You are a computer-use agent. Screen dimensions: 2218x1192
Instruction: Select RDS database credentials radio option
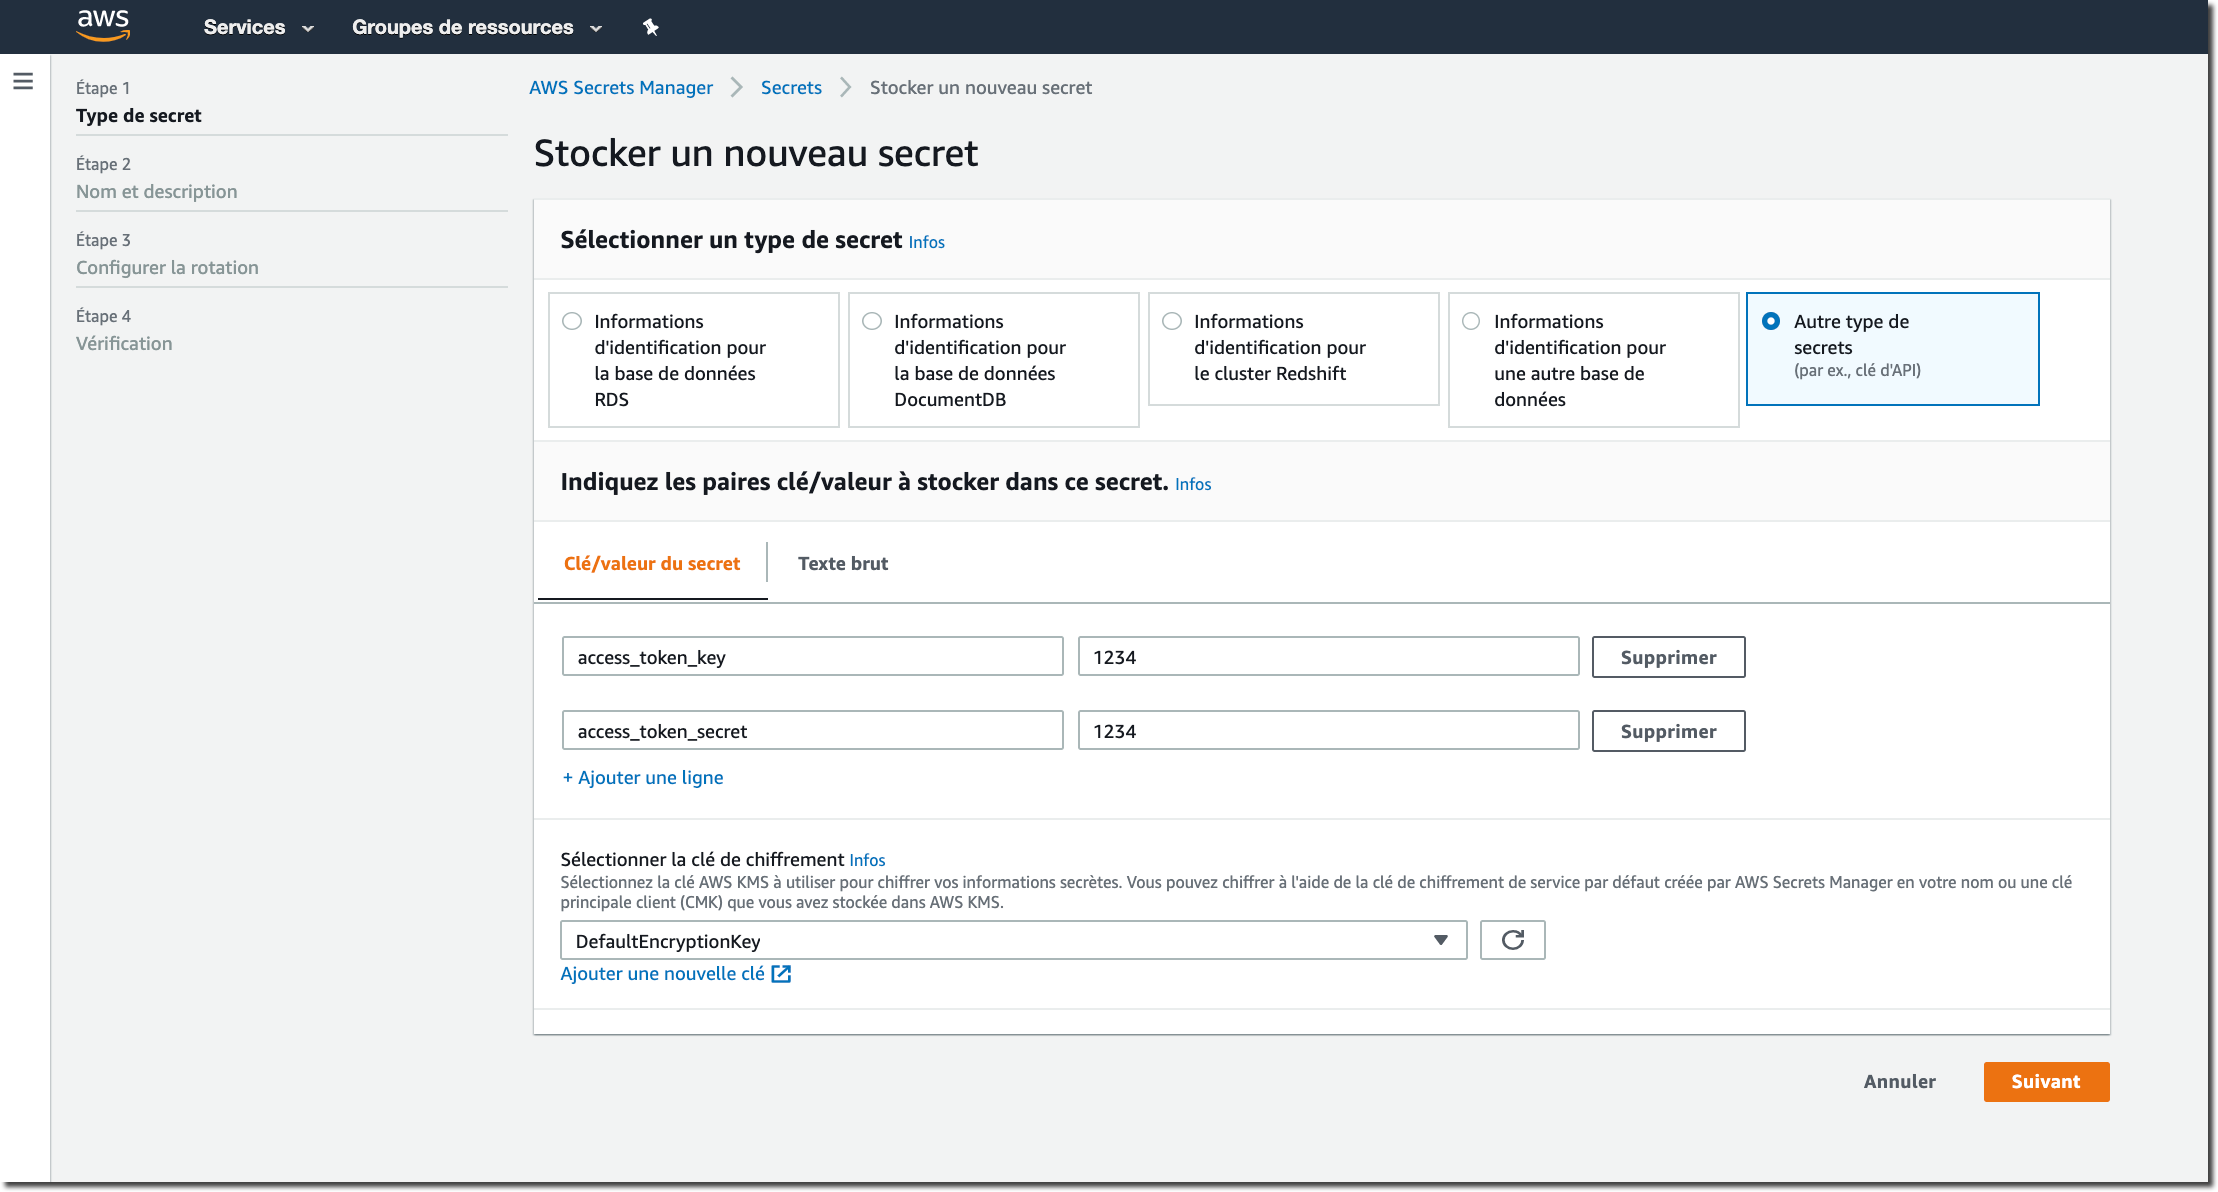(572, 321)
